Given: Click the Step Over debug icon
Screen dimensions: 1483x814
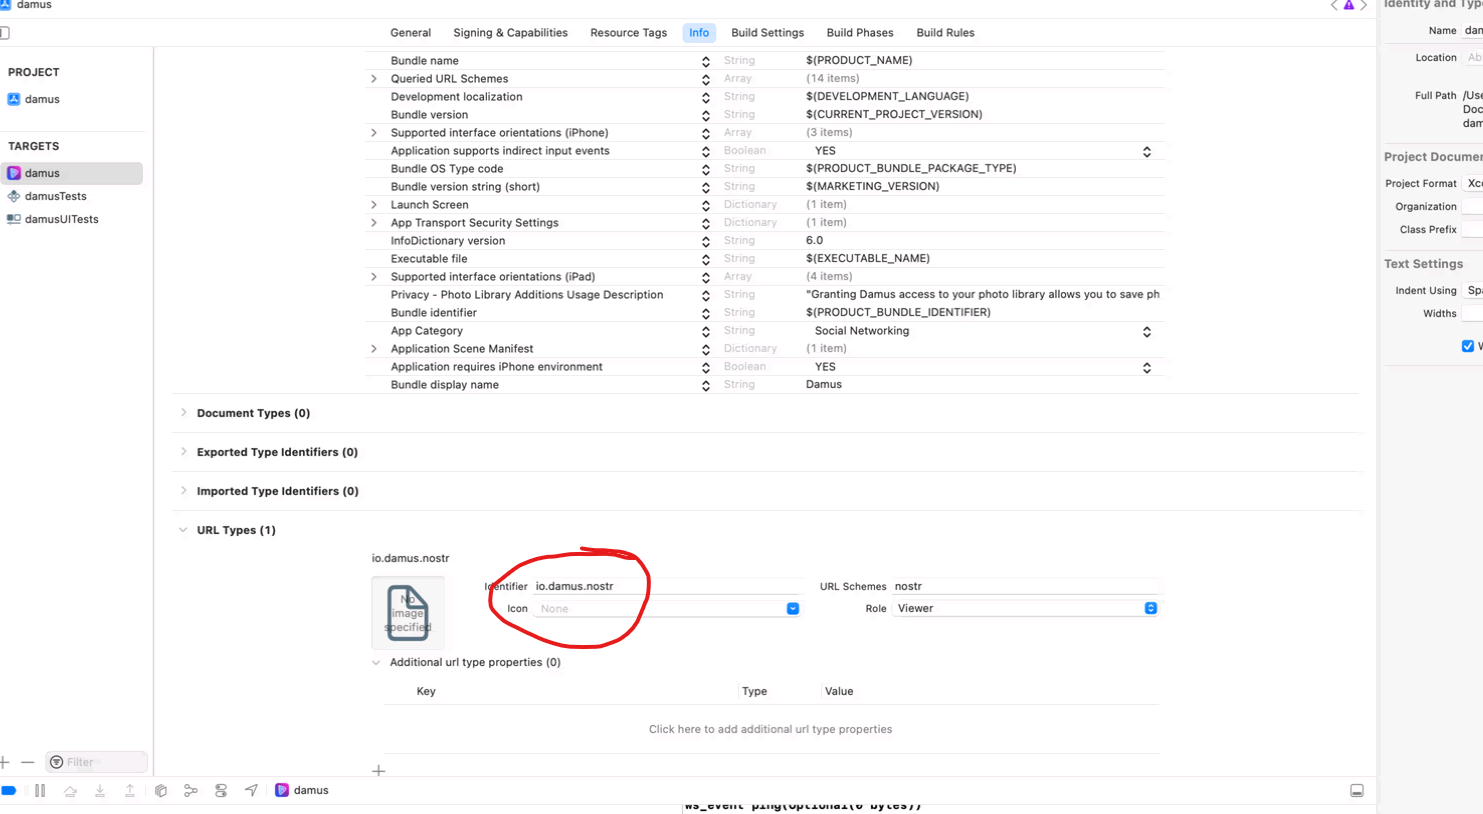Looking at the screenshot, I should (70, 790).
